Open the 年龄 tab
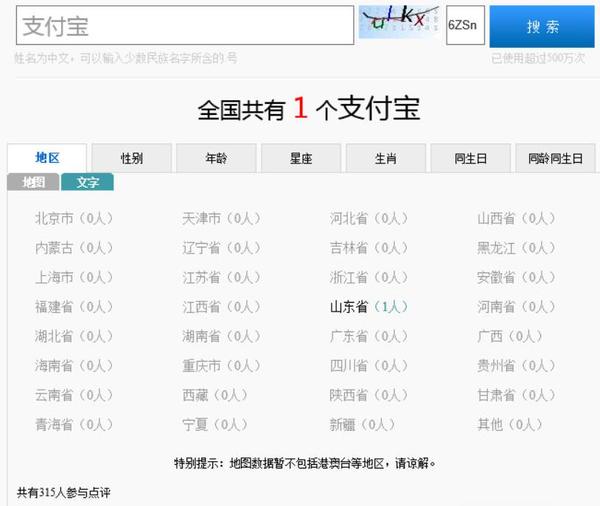The image size is (600, 506). (216, 158)
